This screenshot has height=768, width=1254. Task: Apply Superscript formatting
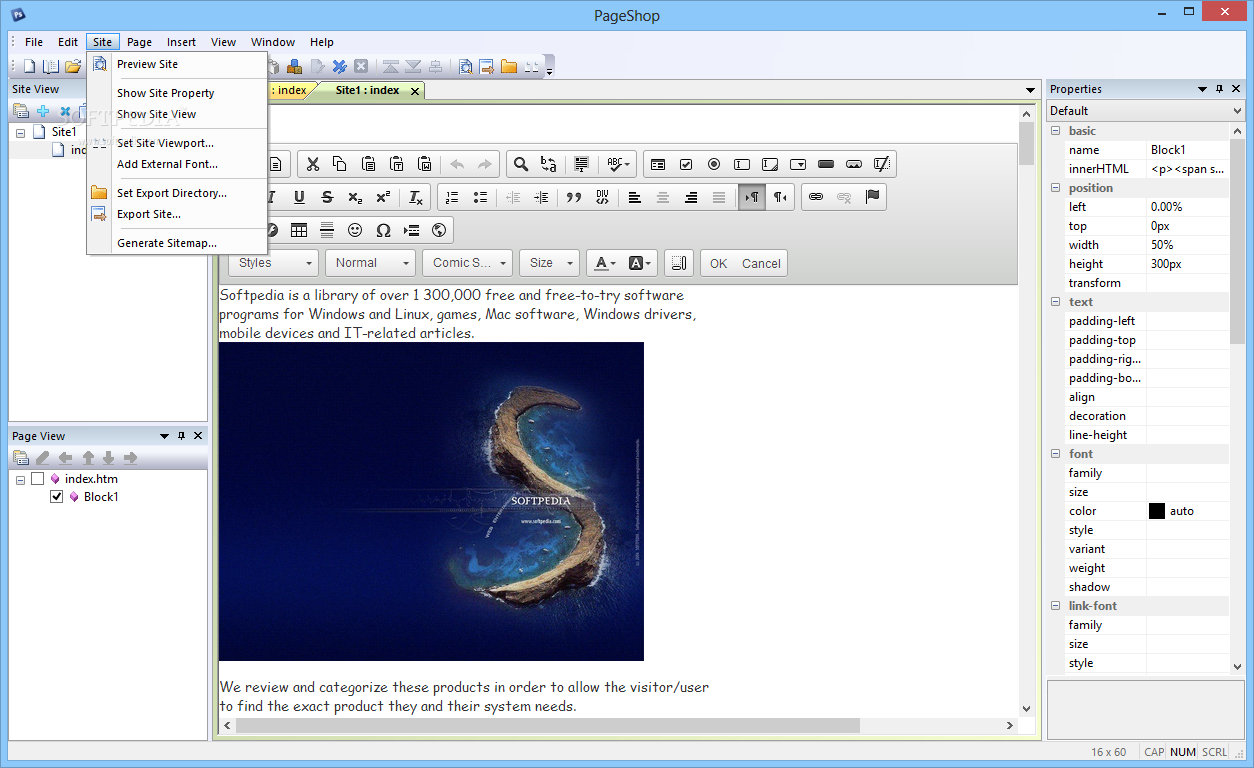click(x=383, y=197)
